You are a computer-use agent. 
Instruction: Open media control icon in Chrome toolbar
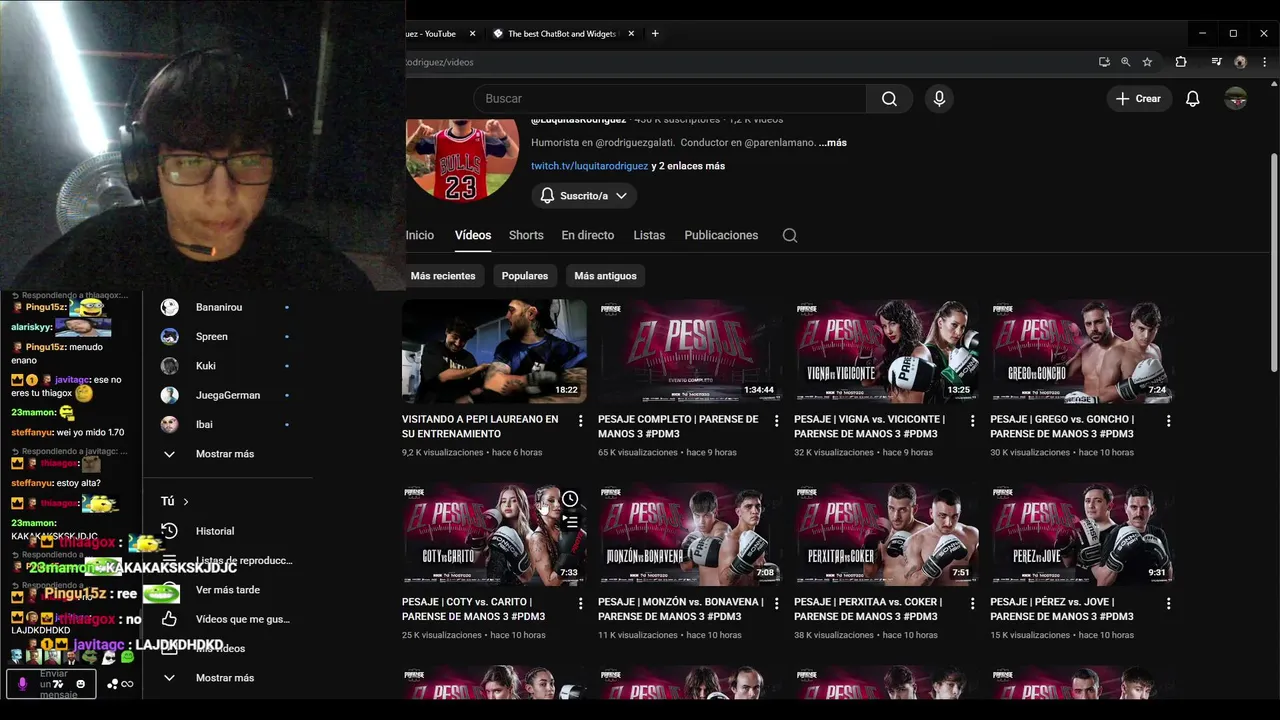(x=1216, y=62)
